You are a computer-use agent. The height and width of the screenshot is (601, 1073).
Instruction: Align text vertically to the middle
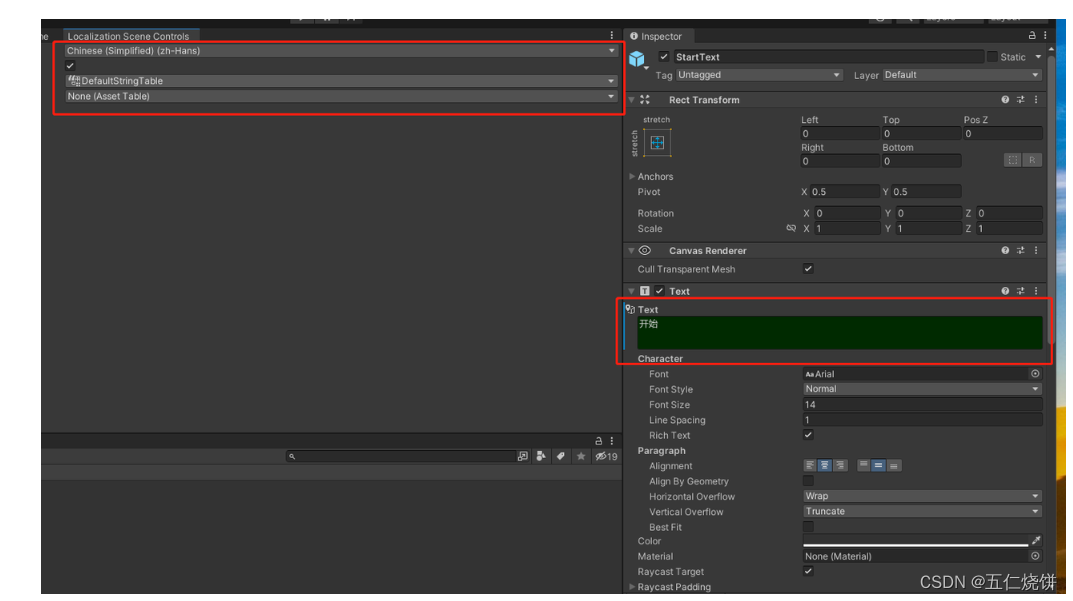tap(878, 465)
